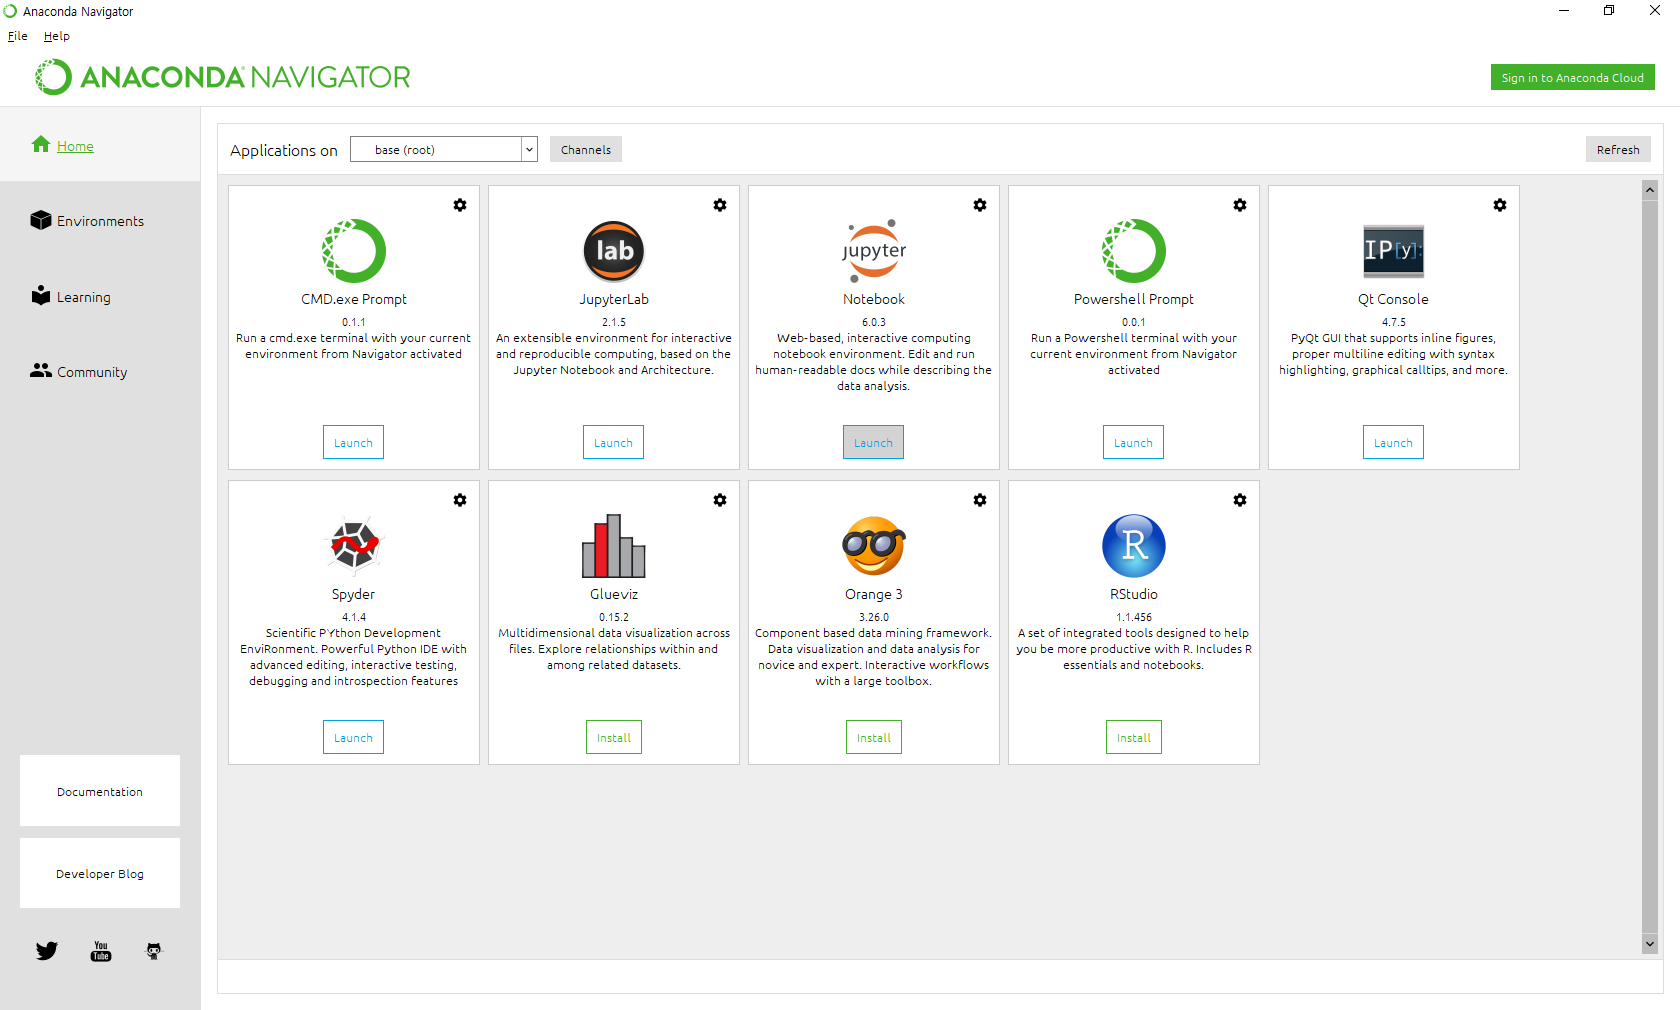Click the RStudio R icon
Viewport: 1680px width, 1010px height.
[1134, 546]
